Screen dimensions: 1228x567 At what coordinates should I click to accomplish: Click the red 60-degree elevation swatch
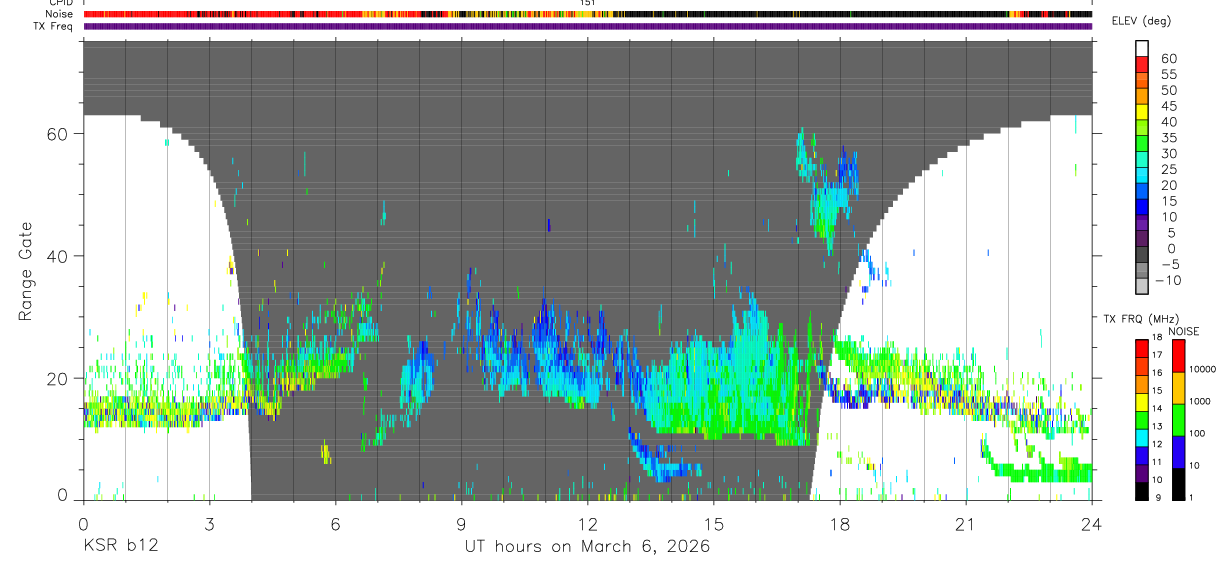point(1142,63)
